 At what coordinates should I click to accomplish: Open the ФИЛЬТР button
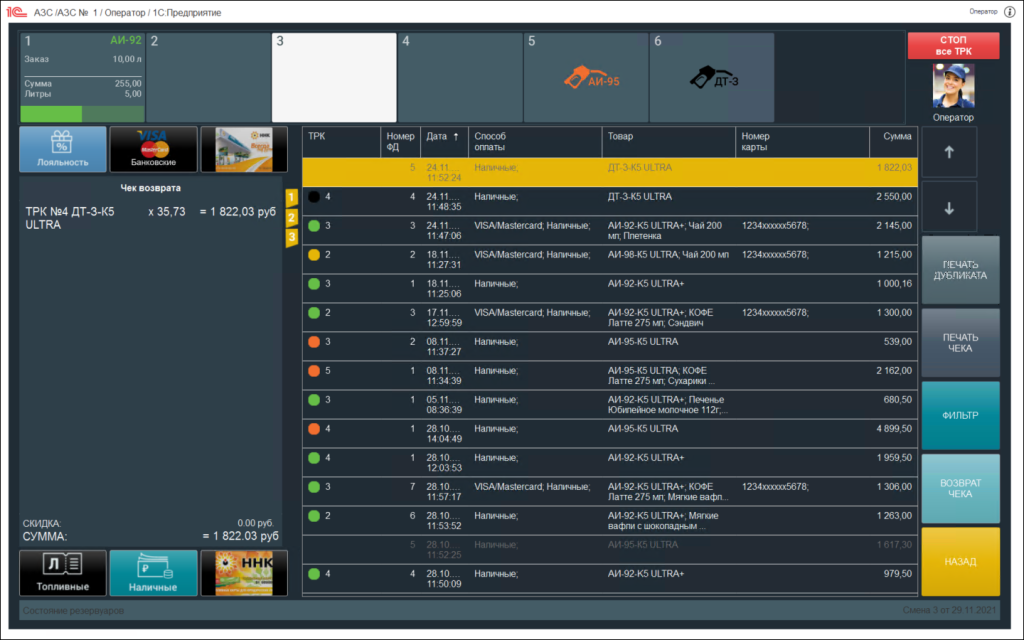[x=960, y=415]
